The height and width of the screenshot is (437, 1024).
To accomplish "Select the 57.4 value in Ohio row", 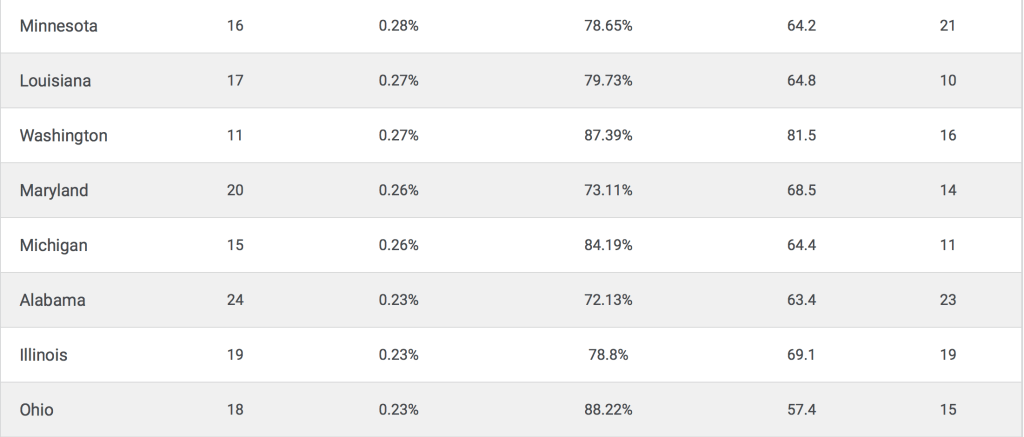I will pos(802,409).
